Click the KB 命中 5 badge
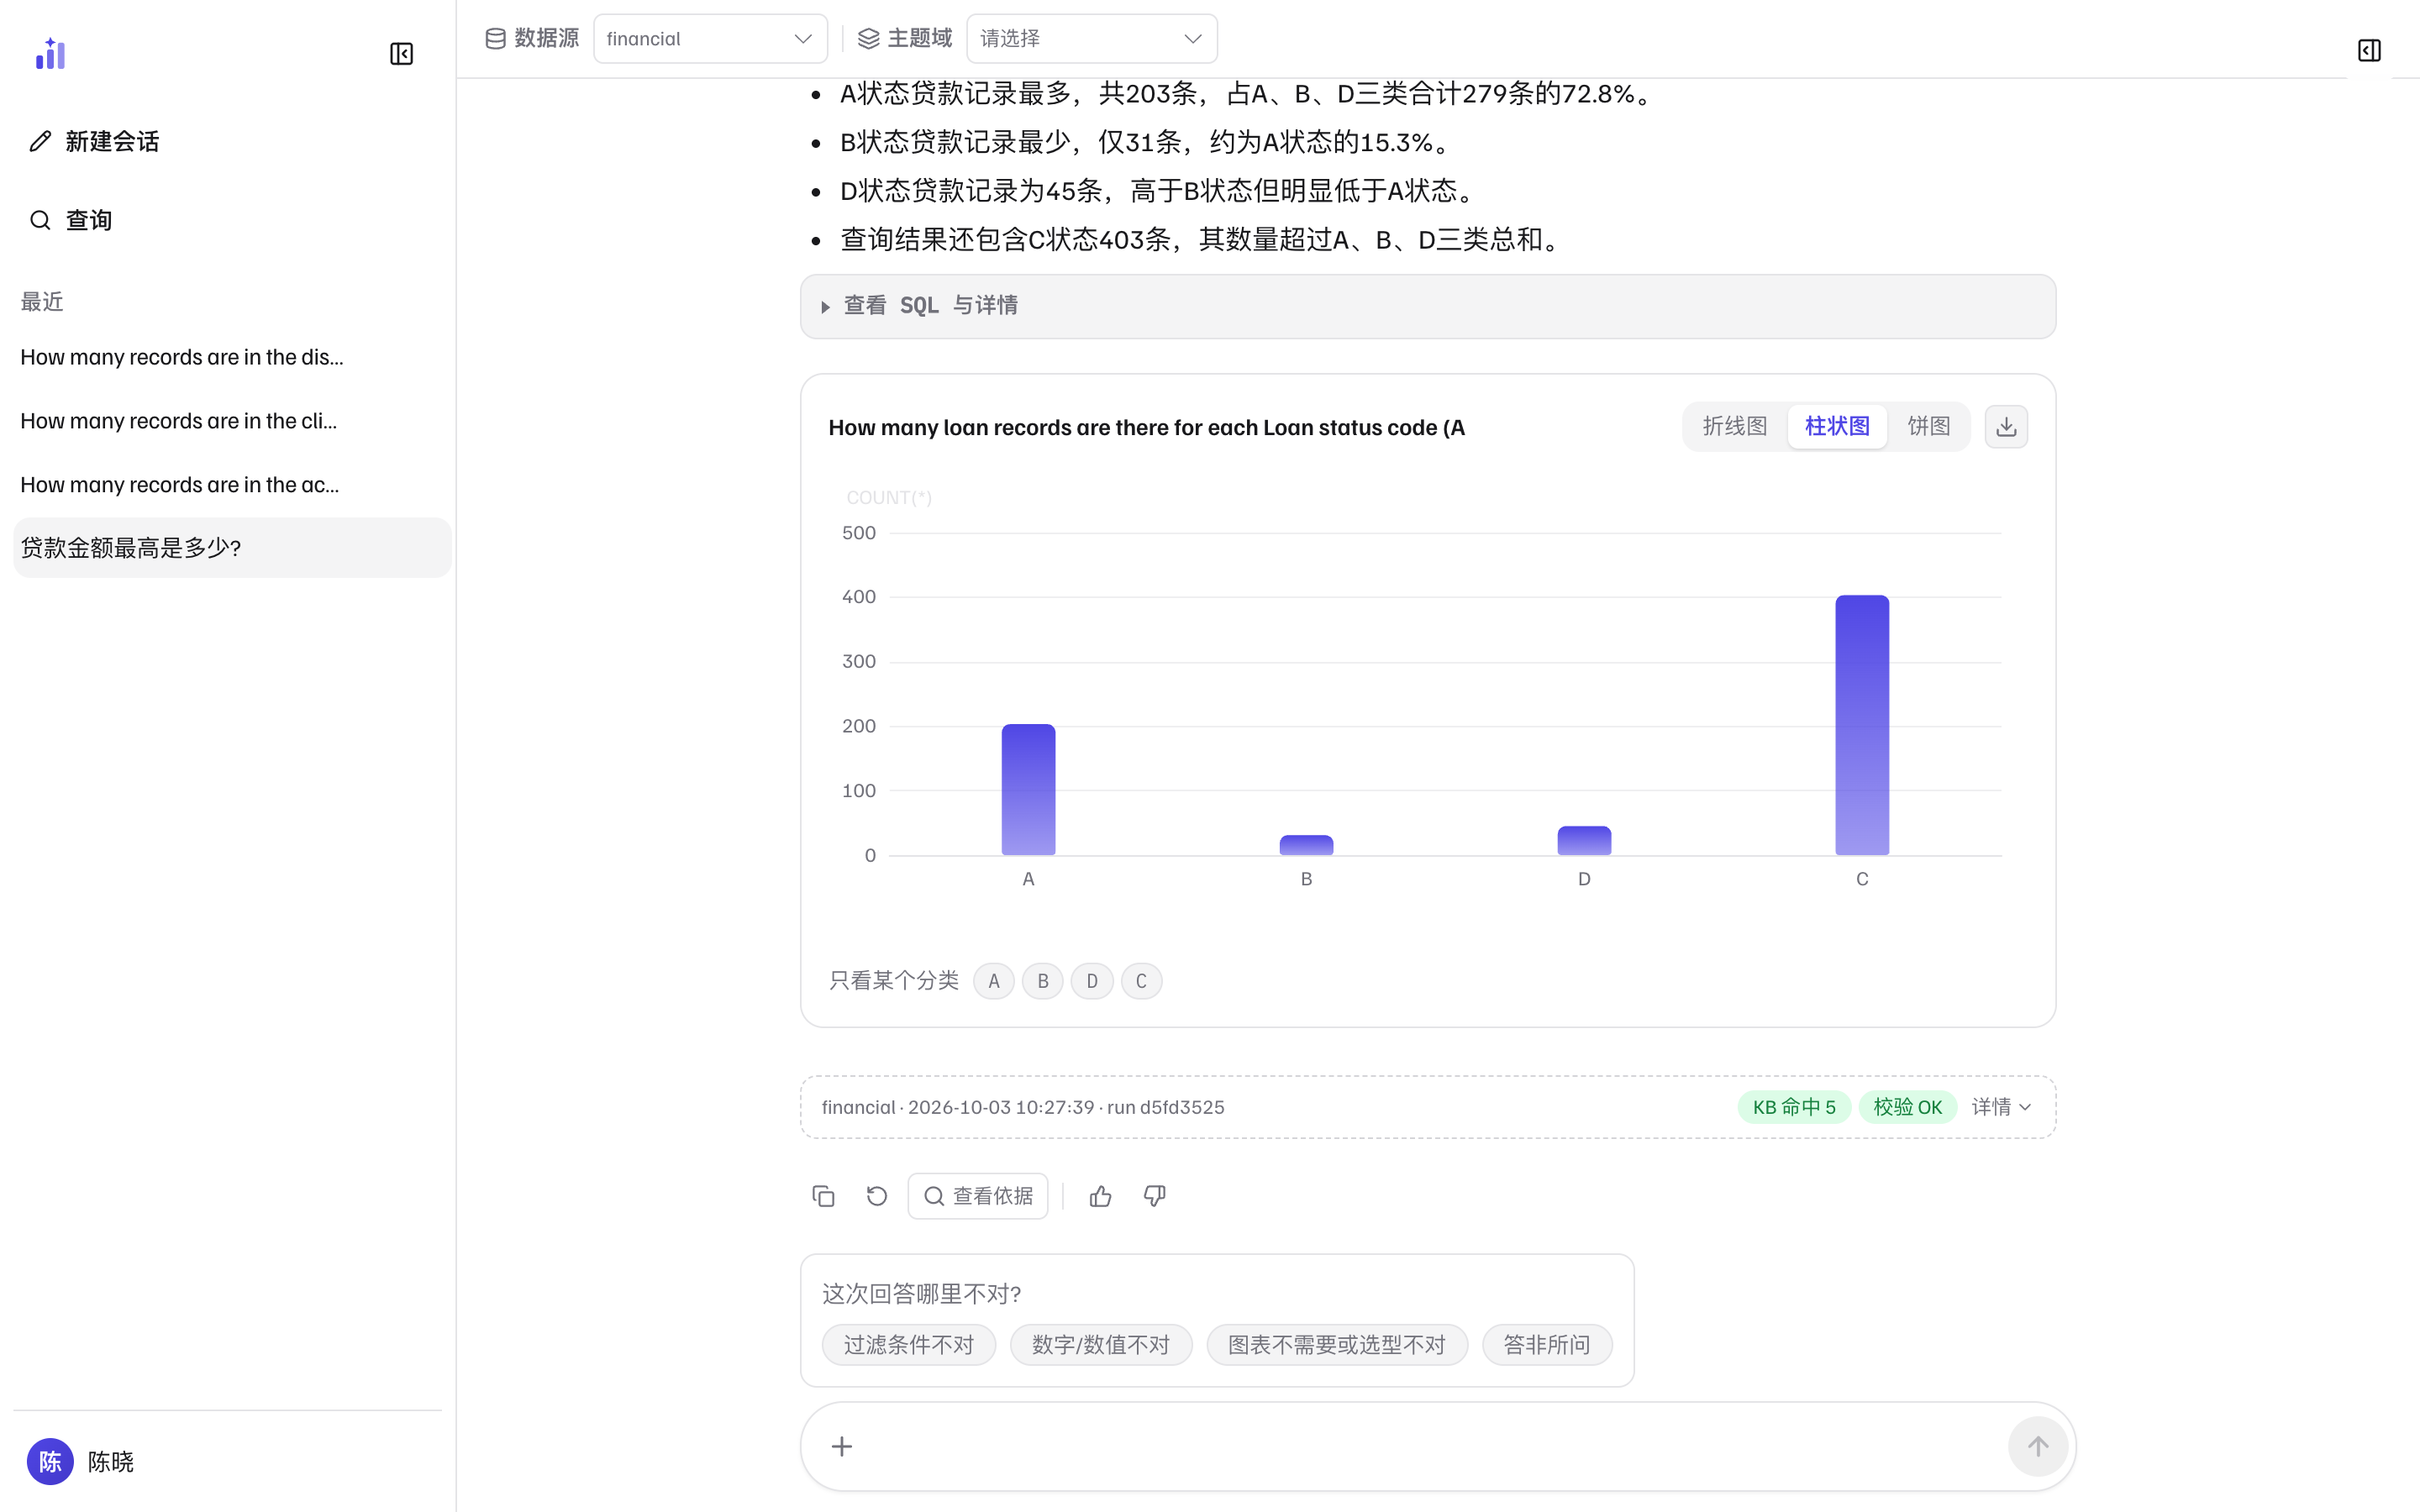This screenshot has height=1512, width=2420. pyautogui.click(x=1794, y=1107)
